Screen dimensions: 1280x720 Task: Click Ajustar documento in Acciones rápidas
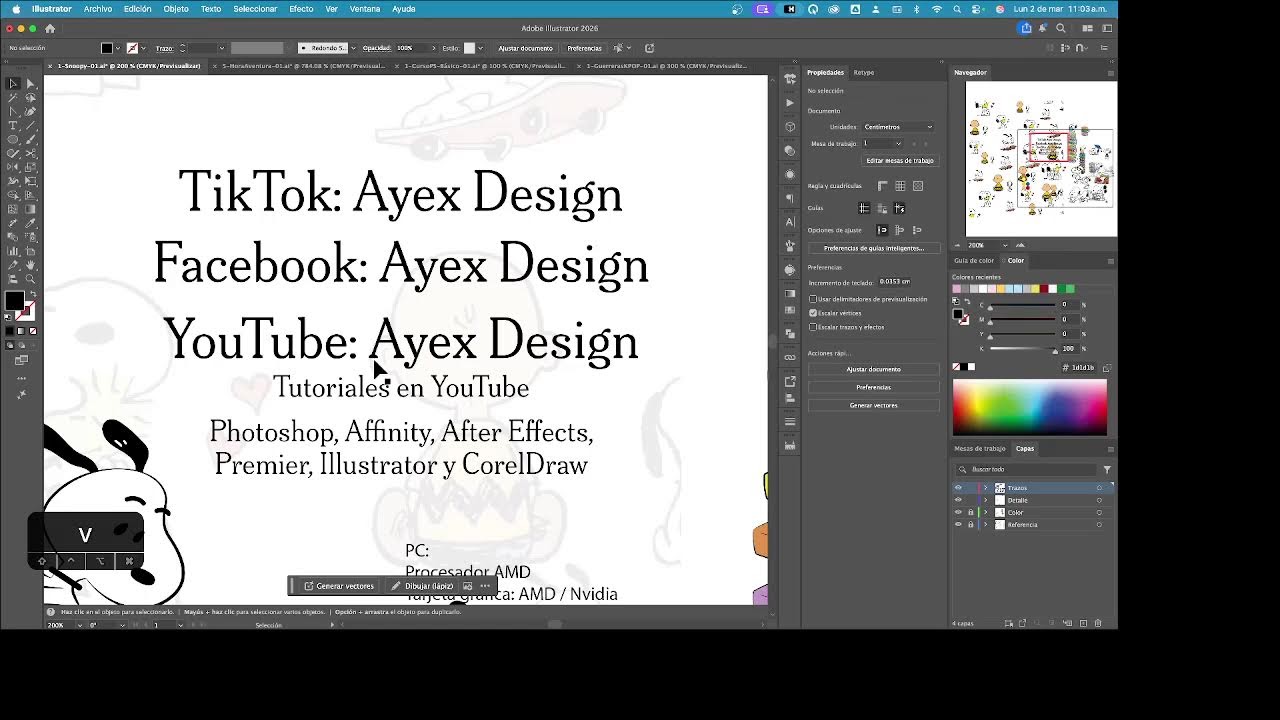click(x=874, y=369)
